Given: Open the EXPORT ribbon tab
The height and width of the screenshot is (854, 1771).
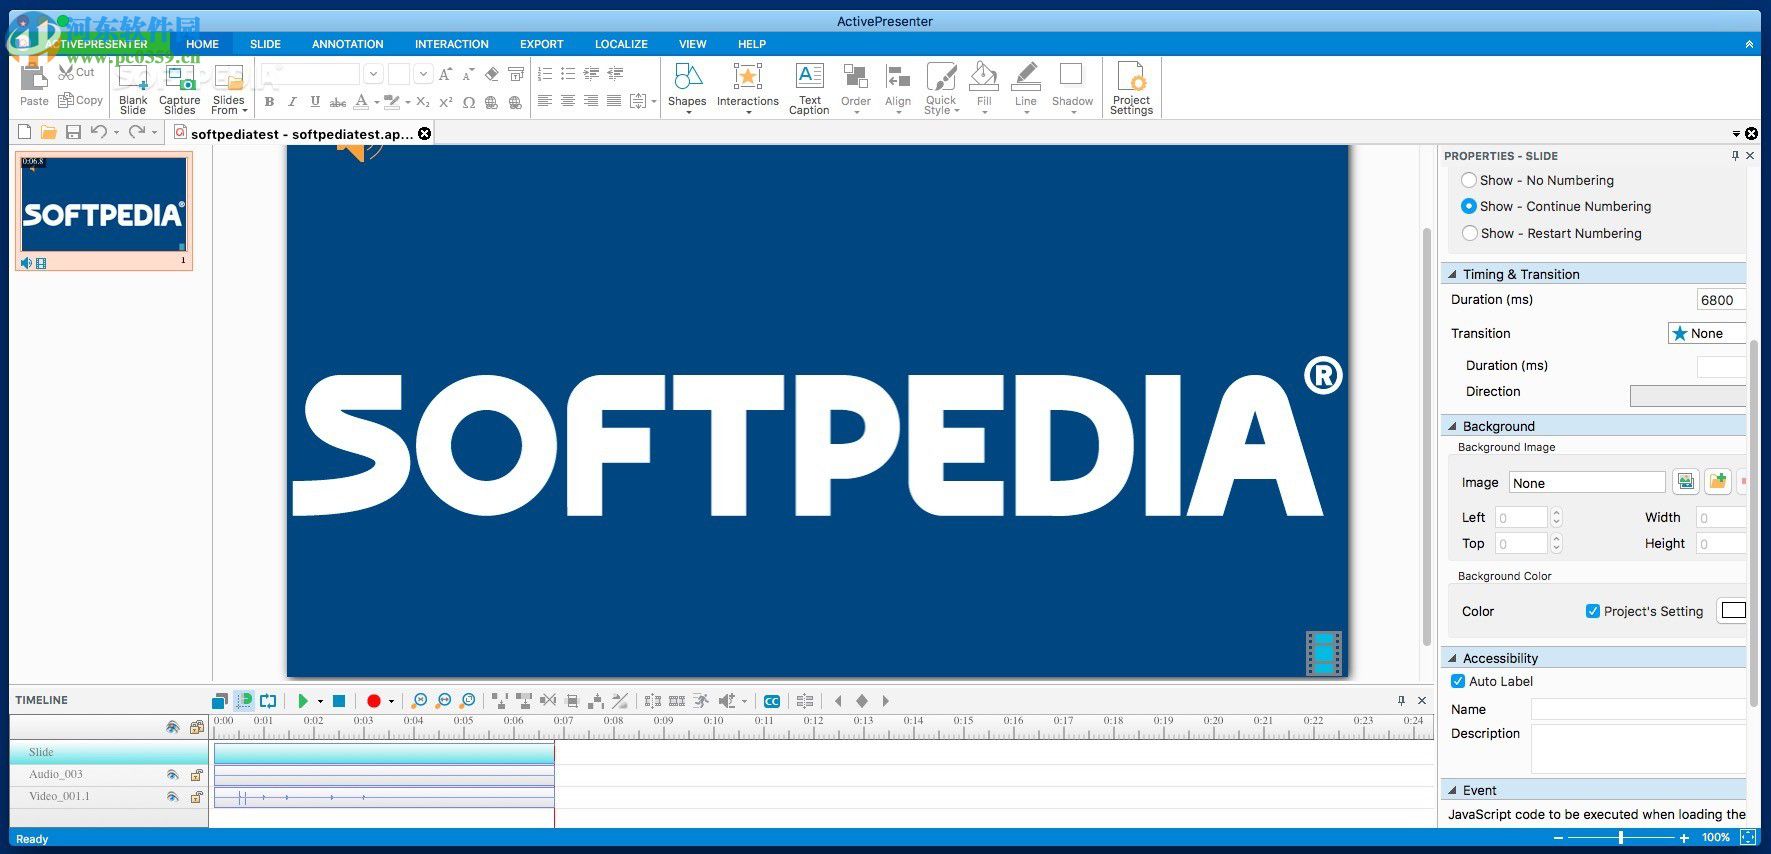Looking at the screenshot, I should click(542, 44).
